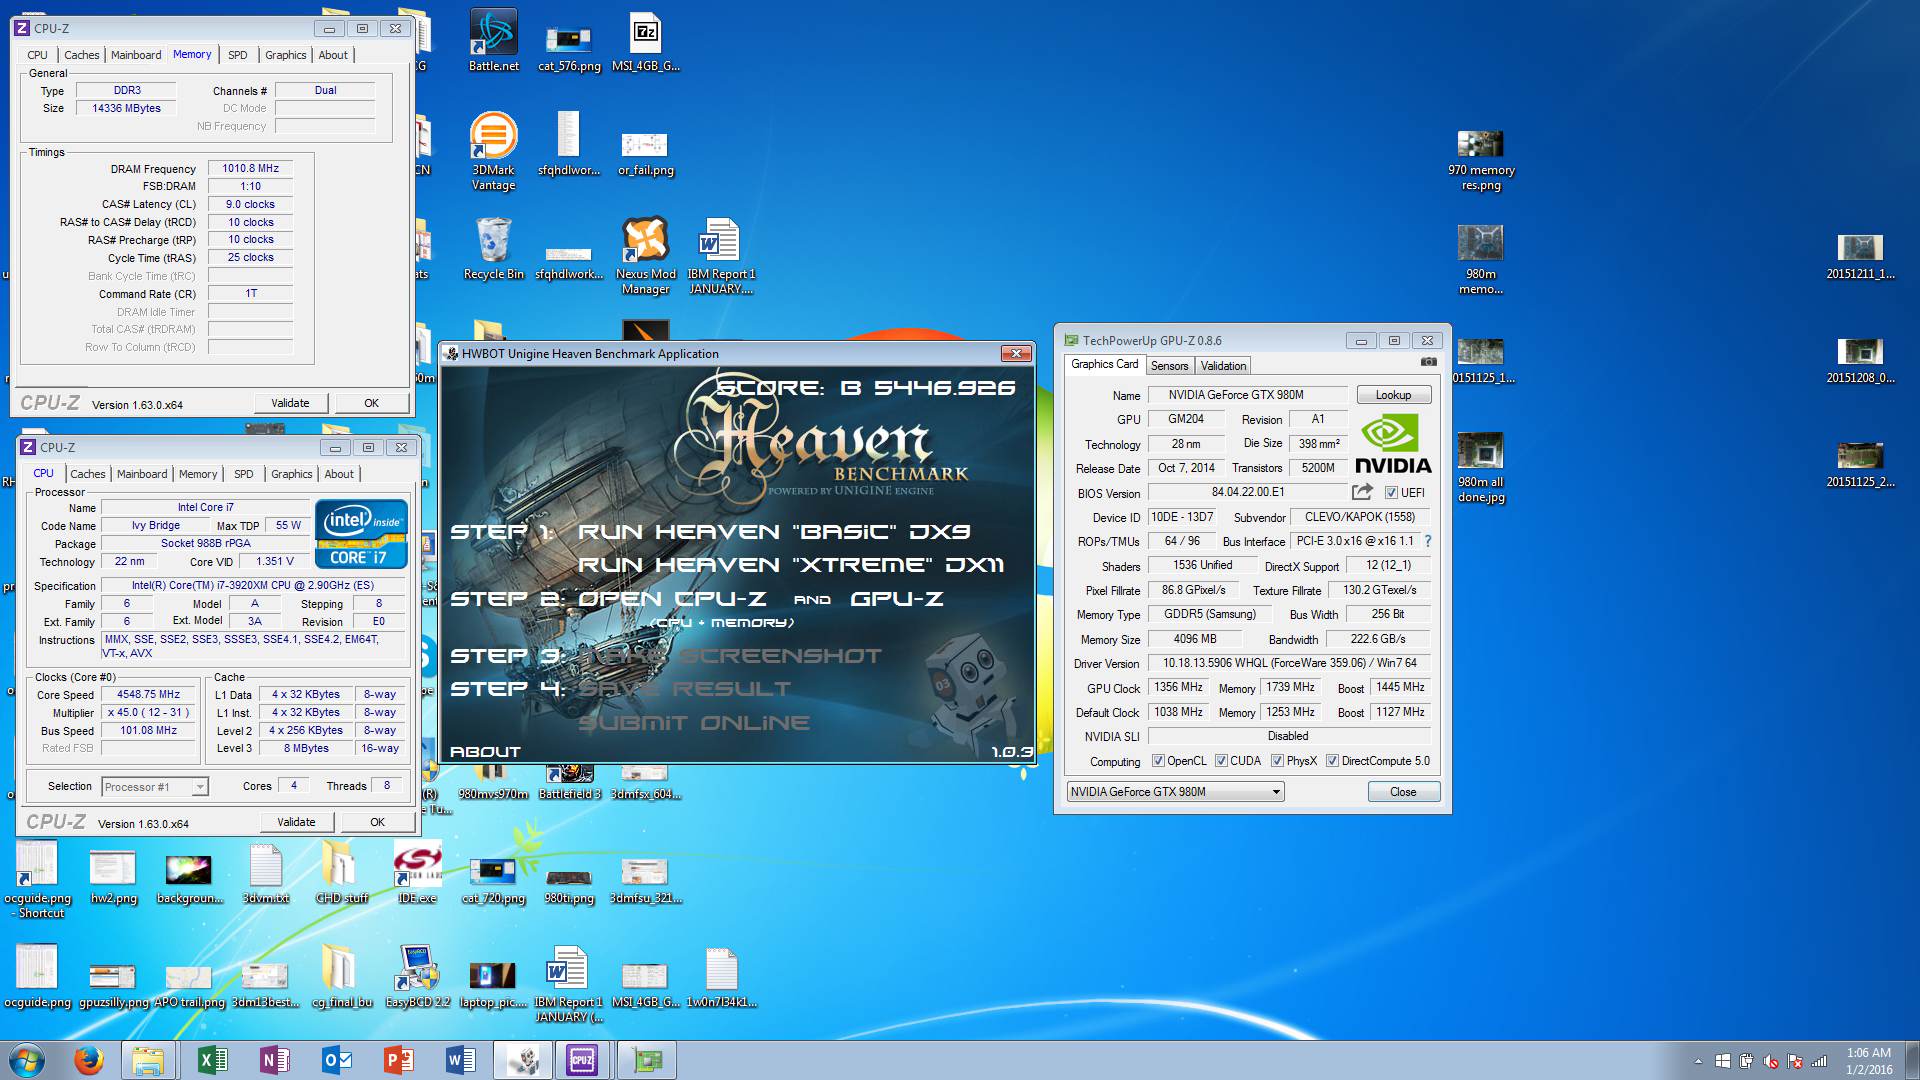Open 970 memory res.png thumbnail
The width and height of the screenshot is (1920, 1080).
coord(1480,160)
